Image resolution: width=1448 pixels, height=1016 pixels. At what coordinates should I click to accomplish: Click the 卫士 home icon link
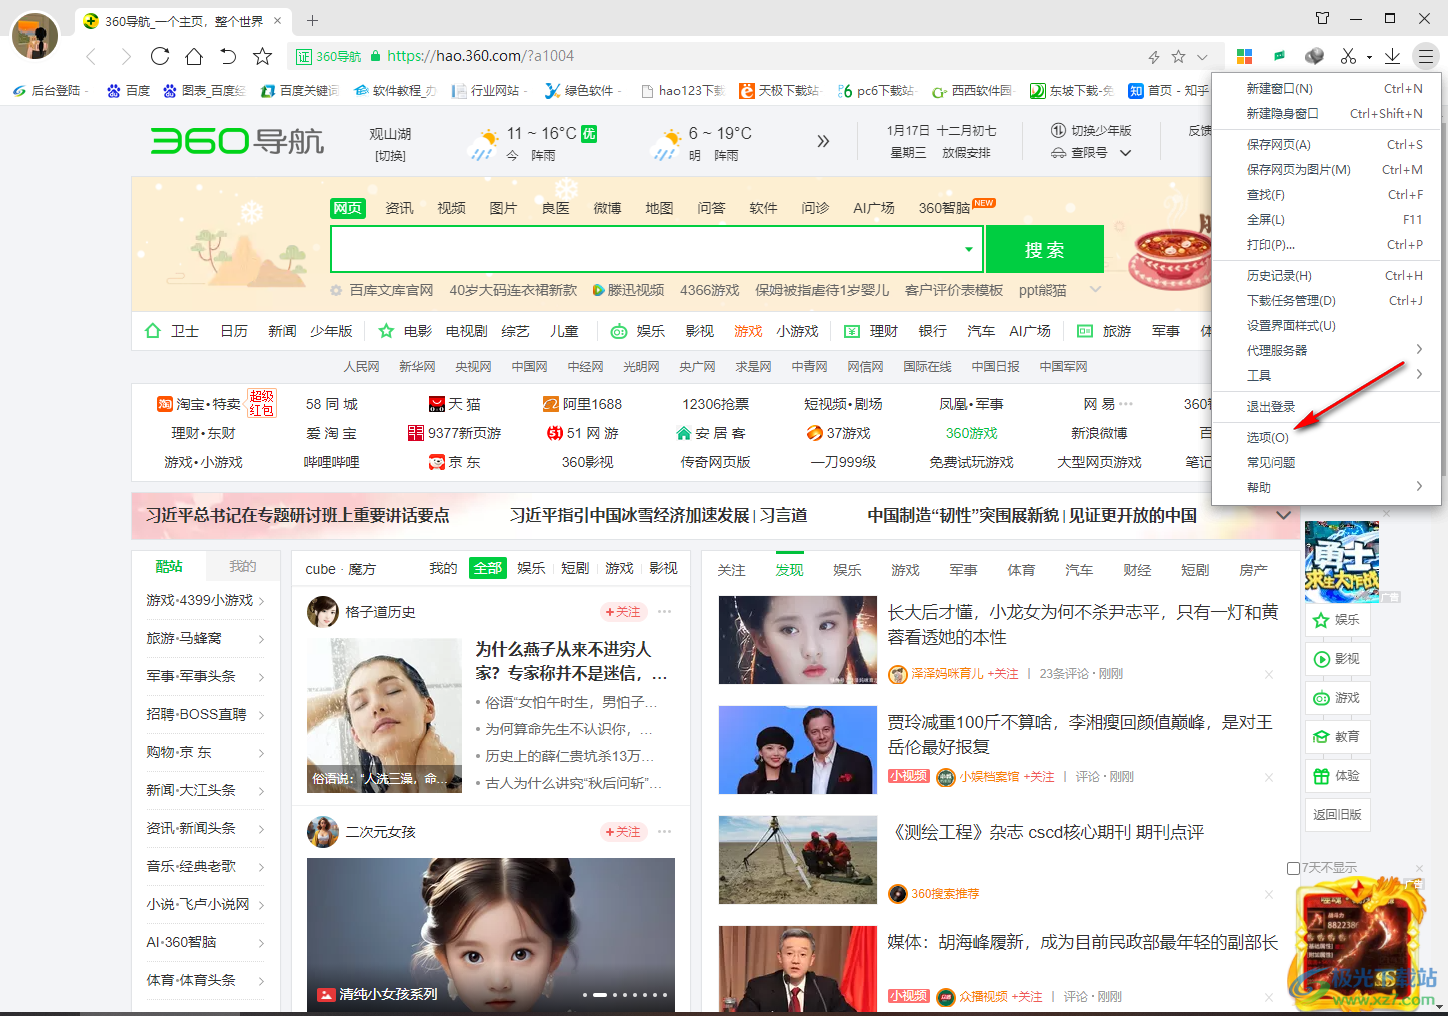pos(172,331)
